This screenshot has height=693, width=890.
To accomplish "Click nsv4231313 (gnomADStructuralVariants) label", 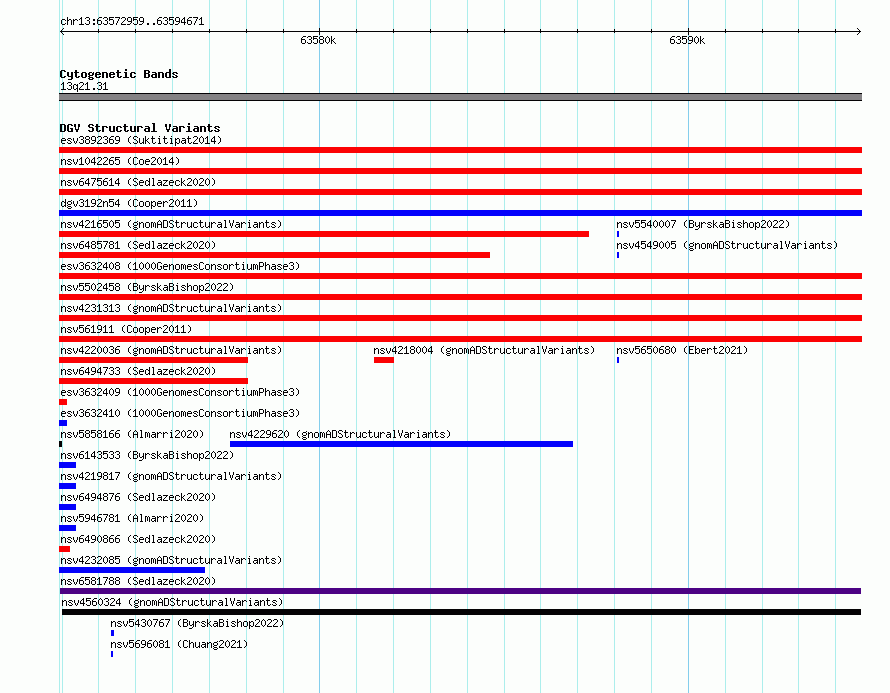I will pos(171,308).
